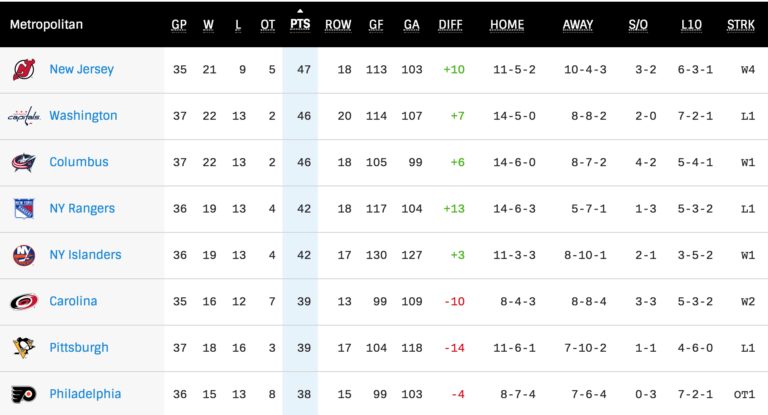
Task: Click the Columbus Blue Jackets logo
Action: pos(24,162)
